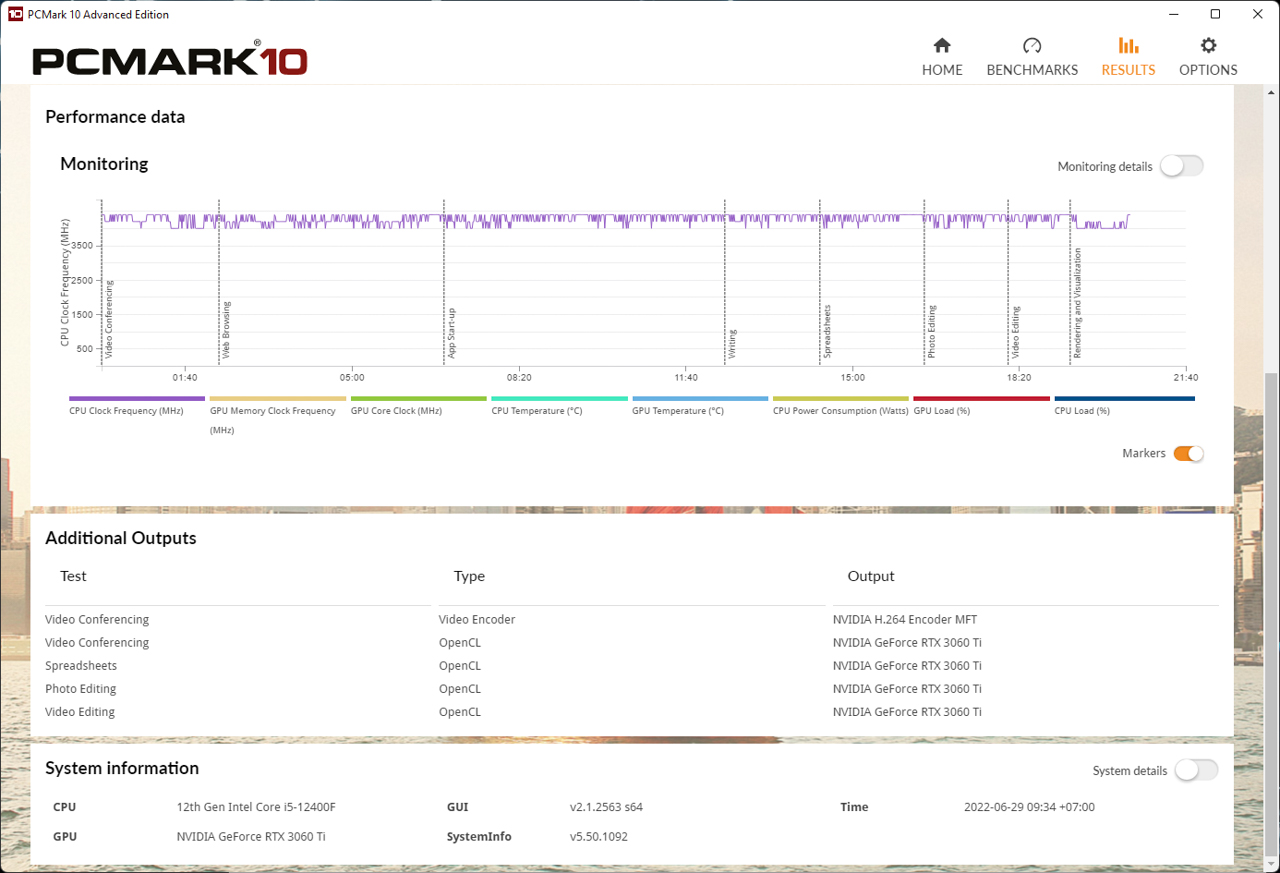Click the Writing chart marker
This screenshot has width=1280, height=873.
[x=732, y=344]
